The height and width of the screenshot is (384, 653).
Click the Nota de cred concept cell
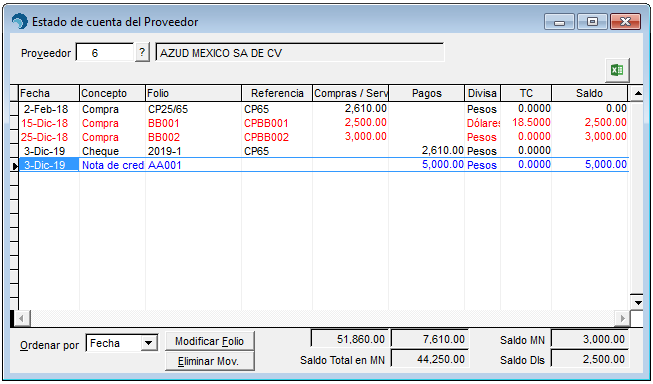coord(112,165)
